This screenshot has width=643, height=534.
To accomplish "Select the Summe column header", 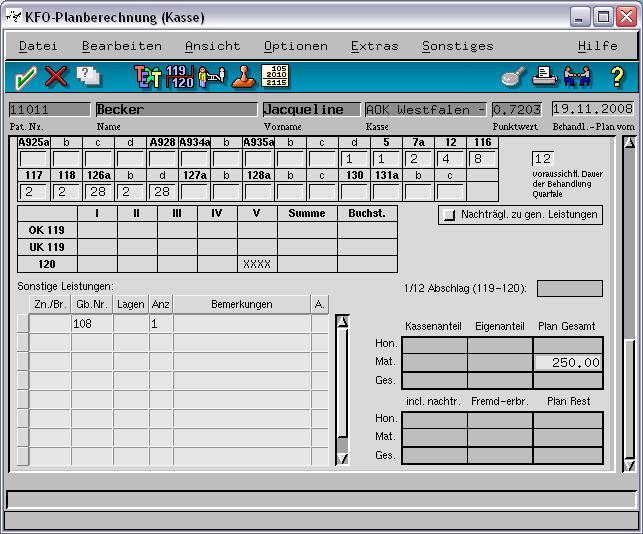I will (x=307, y=213).
